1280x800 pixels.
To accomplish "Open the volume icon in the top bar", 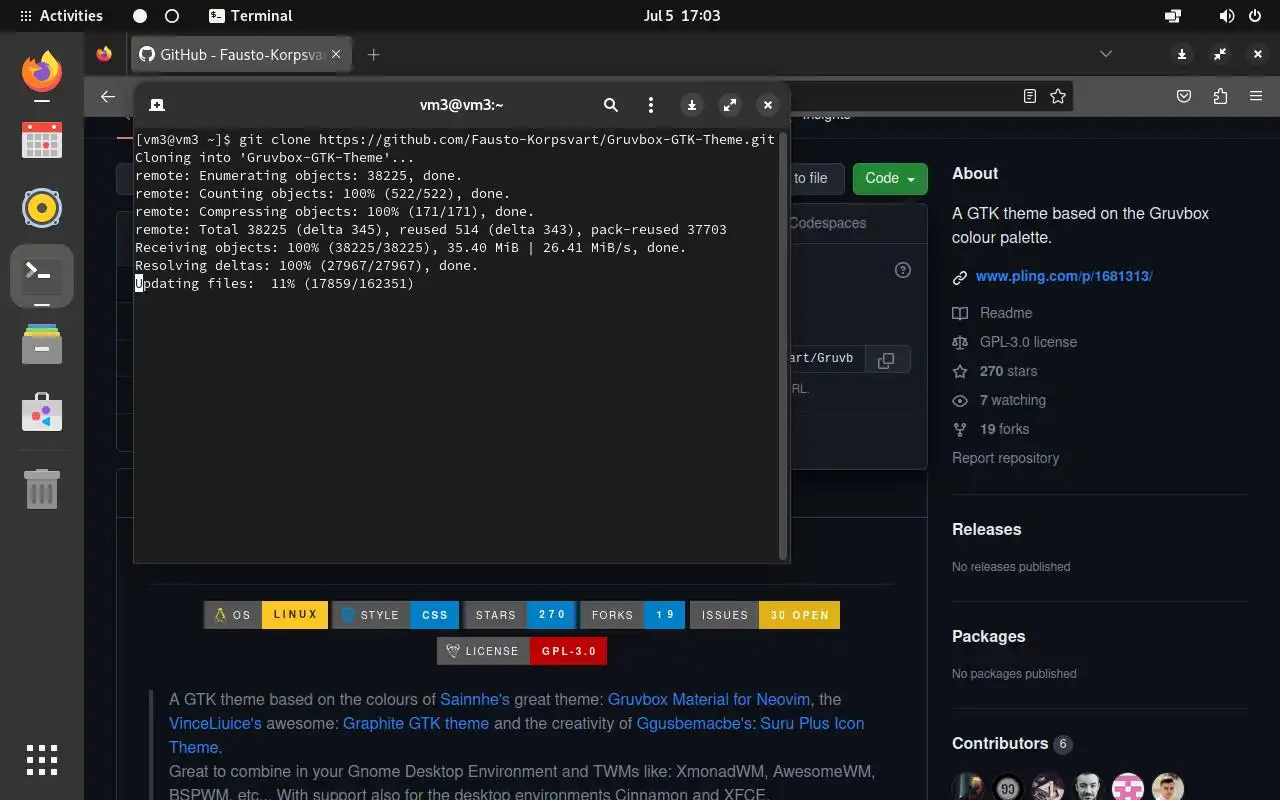I will [x=1227, y=16].
